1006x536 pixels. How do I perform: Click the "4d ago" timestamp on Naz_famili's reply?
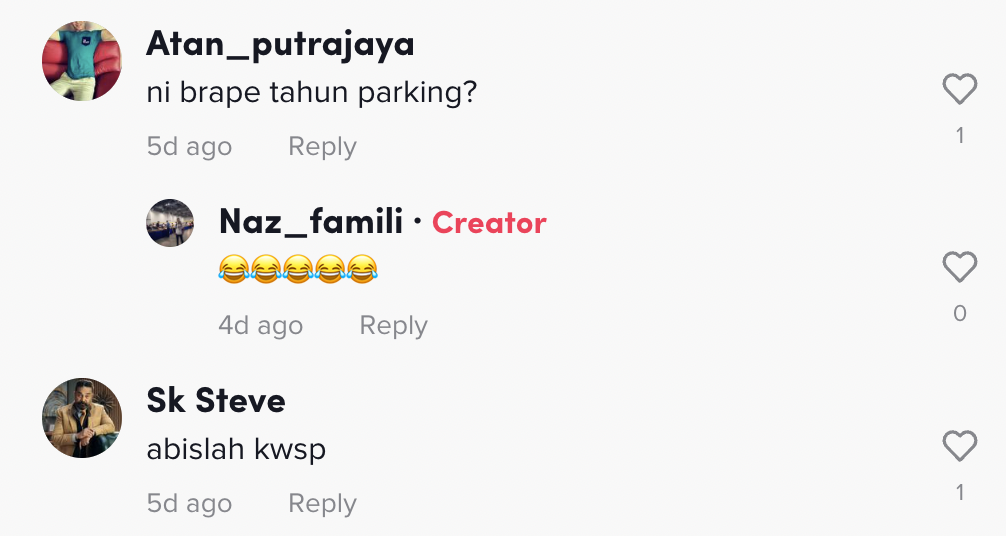pyautogui.click(x=260, y=325)
